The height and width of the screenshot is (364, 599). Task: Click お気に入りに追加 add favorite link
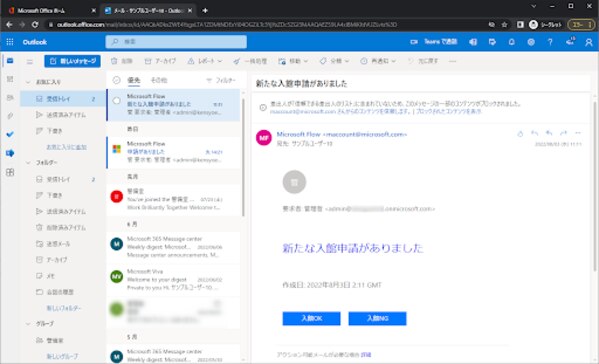(66, 147)
